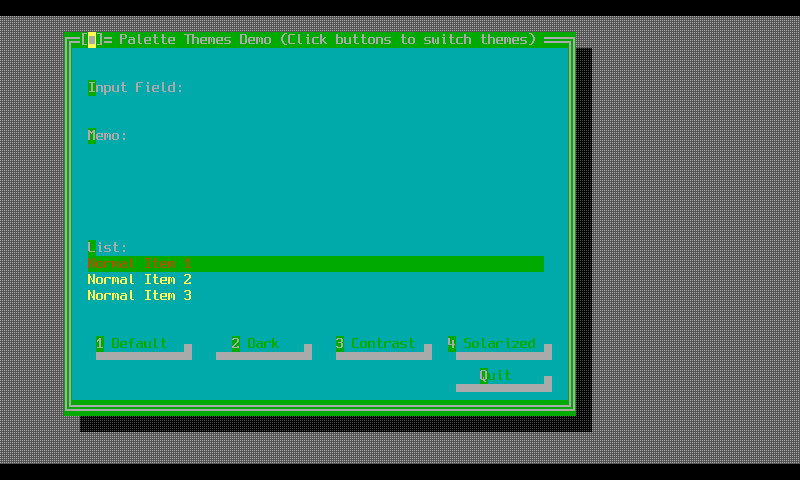
Task: Select 'Normal Item 1' in the list
Action: (315, 264)
